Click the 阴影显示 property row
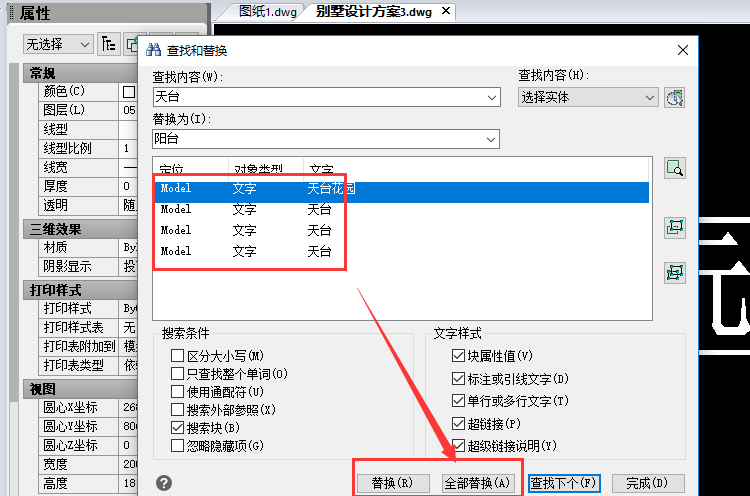 coord(88,266)
